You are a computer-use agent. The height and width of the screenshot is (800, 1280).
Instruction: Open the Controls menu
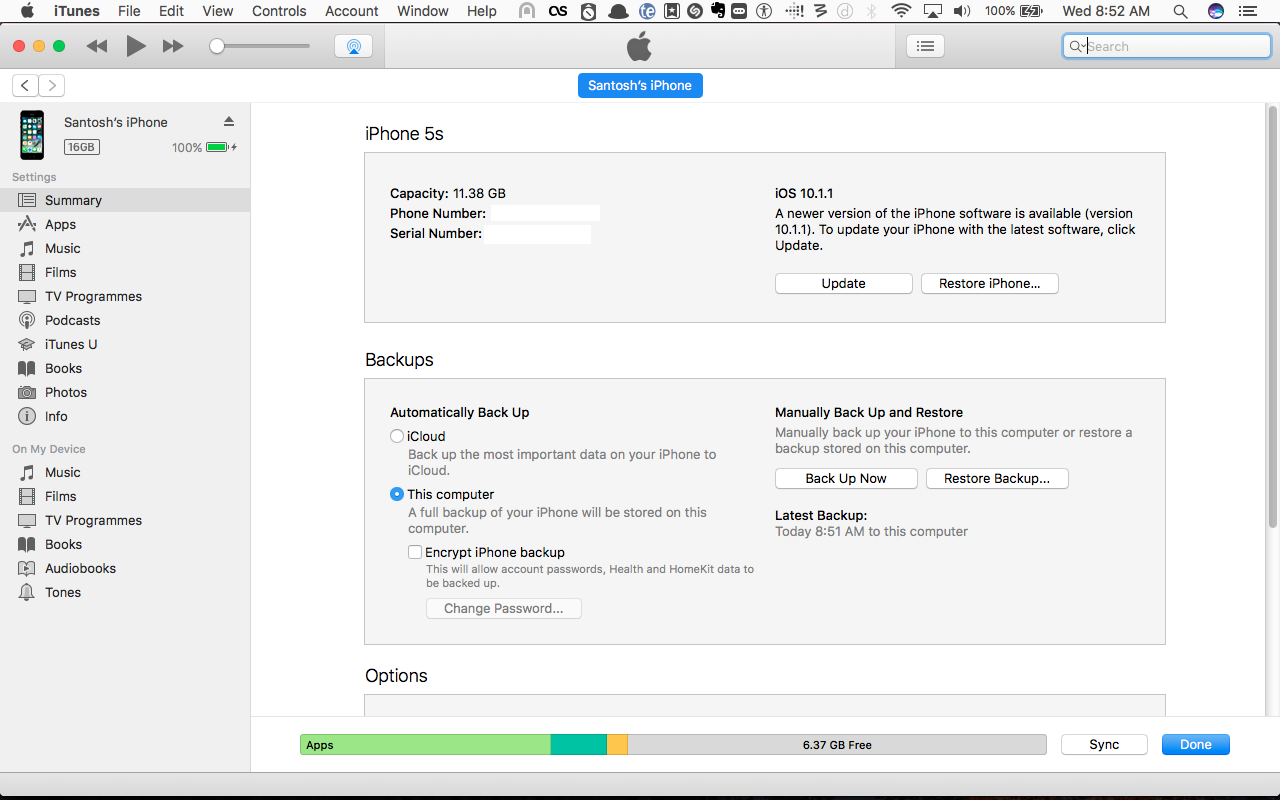[279, 11]
